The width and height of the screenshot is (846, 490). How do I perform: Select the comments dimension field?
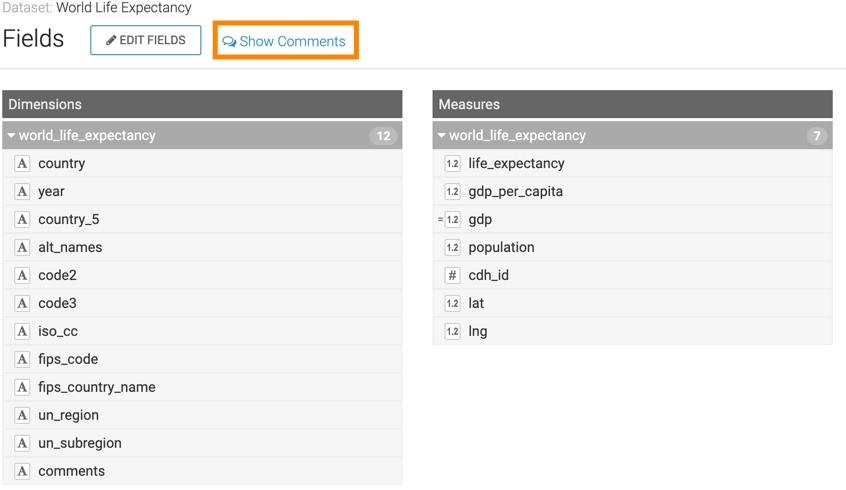click(71, 471)
